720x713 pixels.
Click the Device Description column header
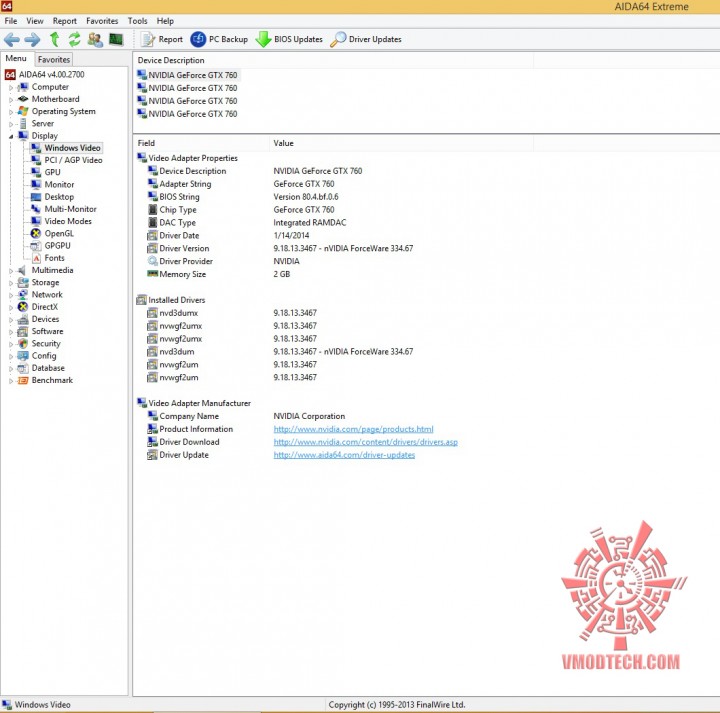tap(333, 60)
